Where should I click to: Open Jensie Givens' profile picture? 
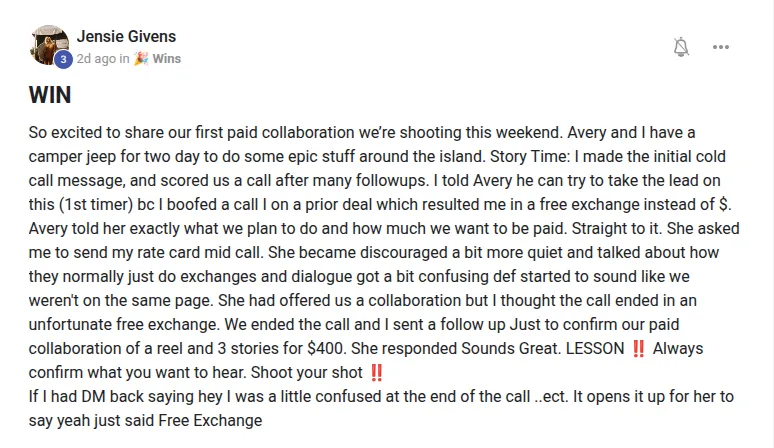pyautogui.click(x=49, y=46)
